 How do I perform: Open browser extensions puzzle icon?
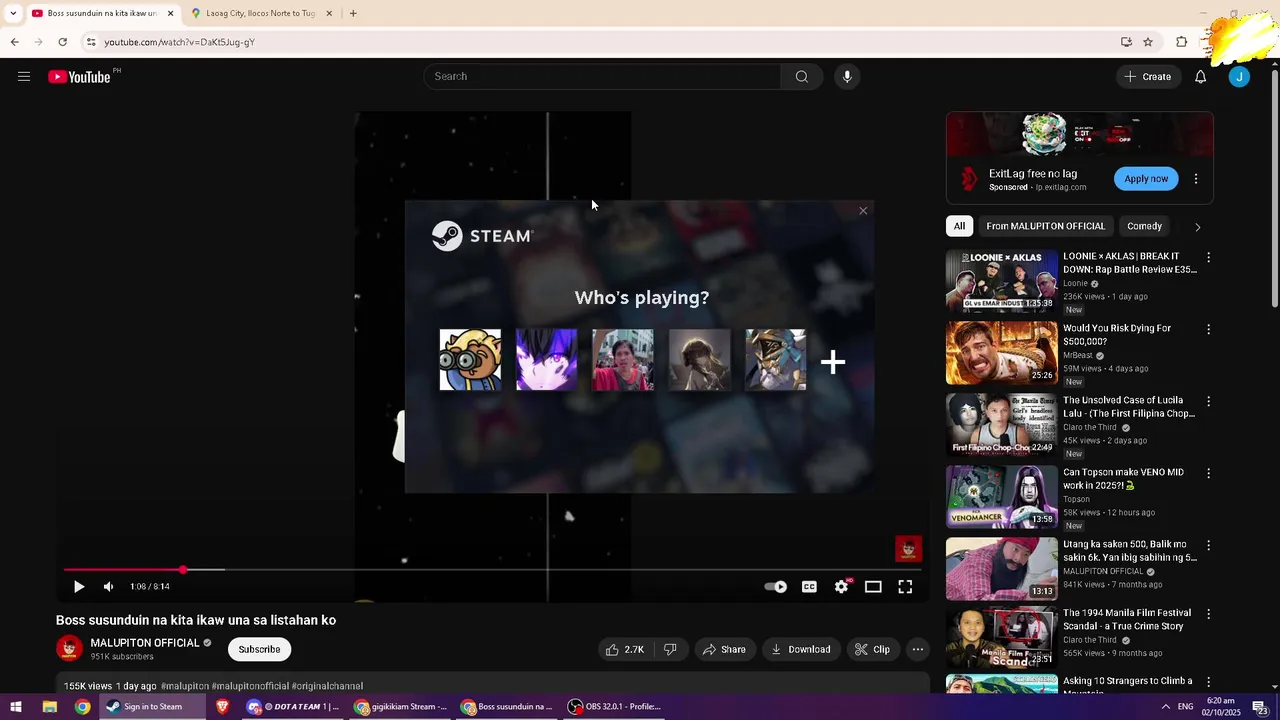pos(1182,42)
